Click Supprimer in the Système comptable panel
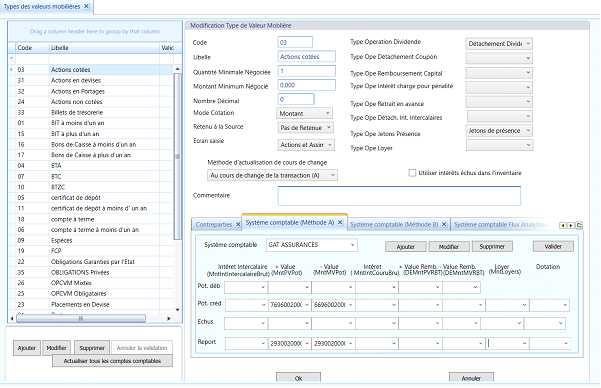This screenshot has width=601, height=388. pyautogui.click(x=492, y=247)
